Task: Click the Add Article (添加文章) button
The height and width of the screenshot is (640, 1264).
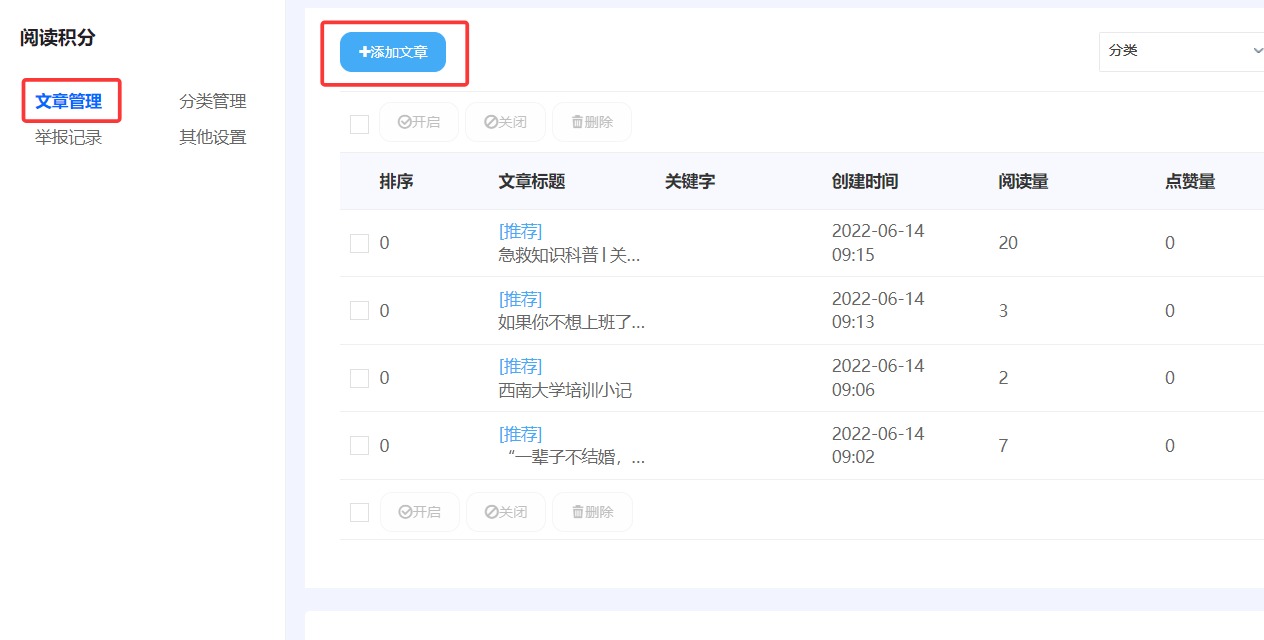Action: 393,52
